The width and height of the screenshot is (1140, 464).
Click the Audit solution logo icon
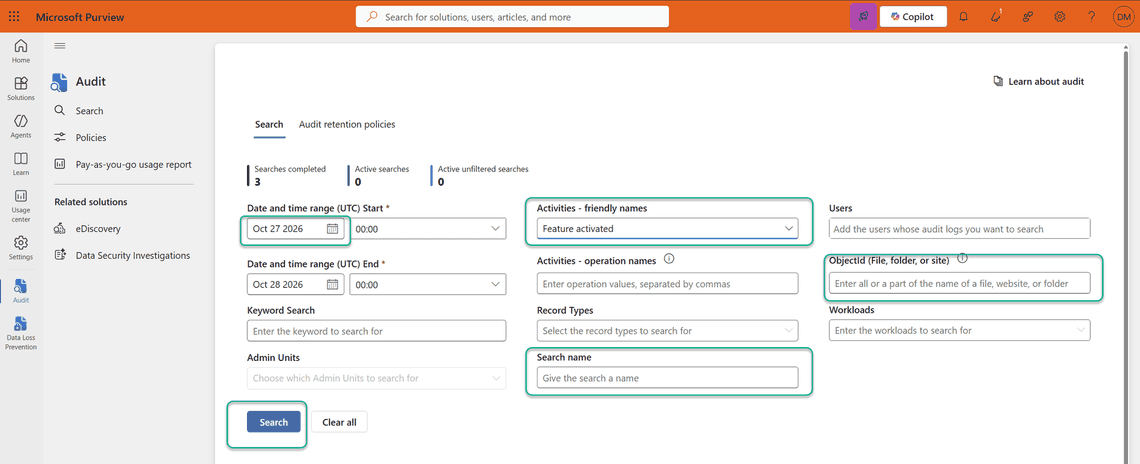point(59,83)
